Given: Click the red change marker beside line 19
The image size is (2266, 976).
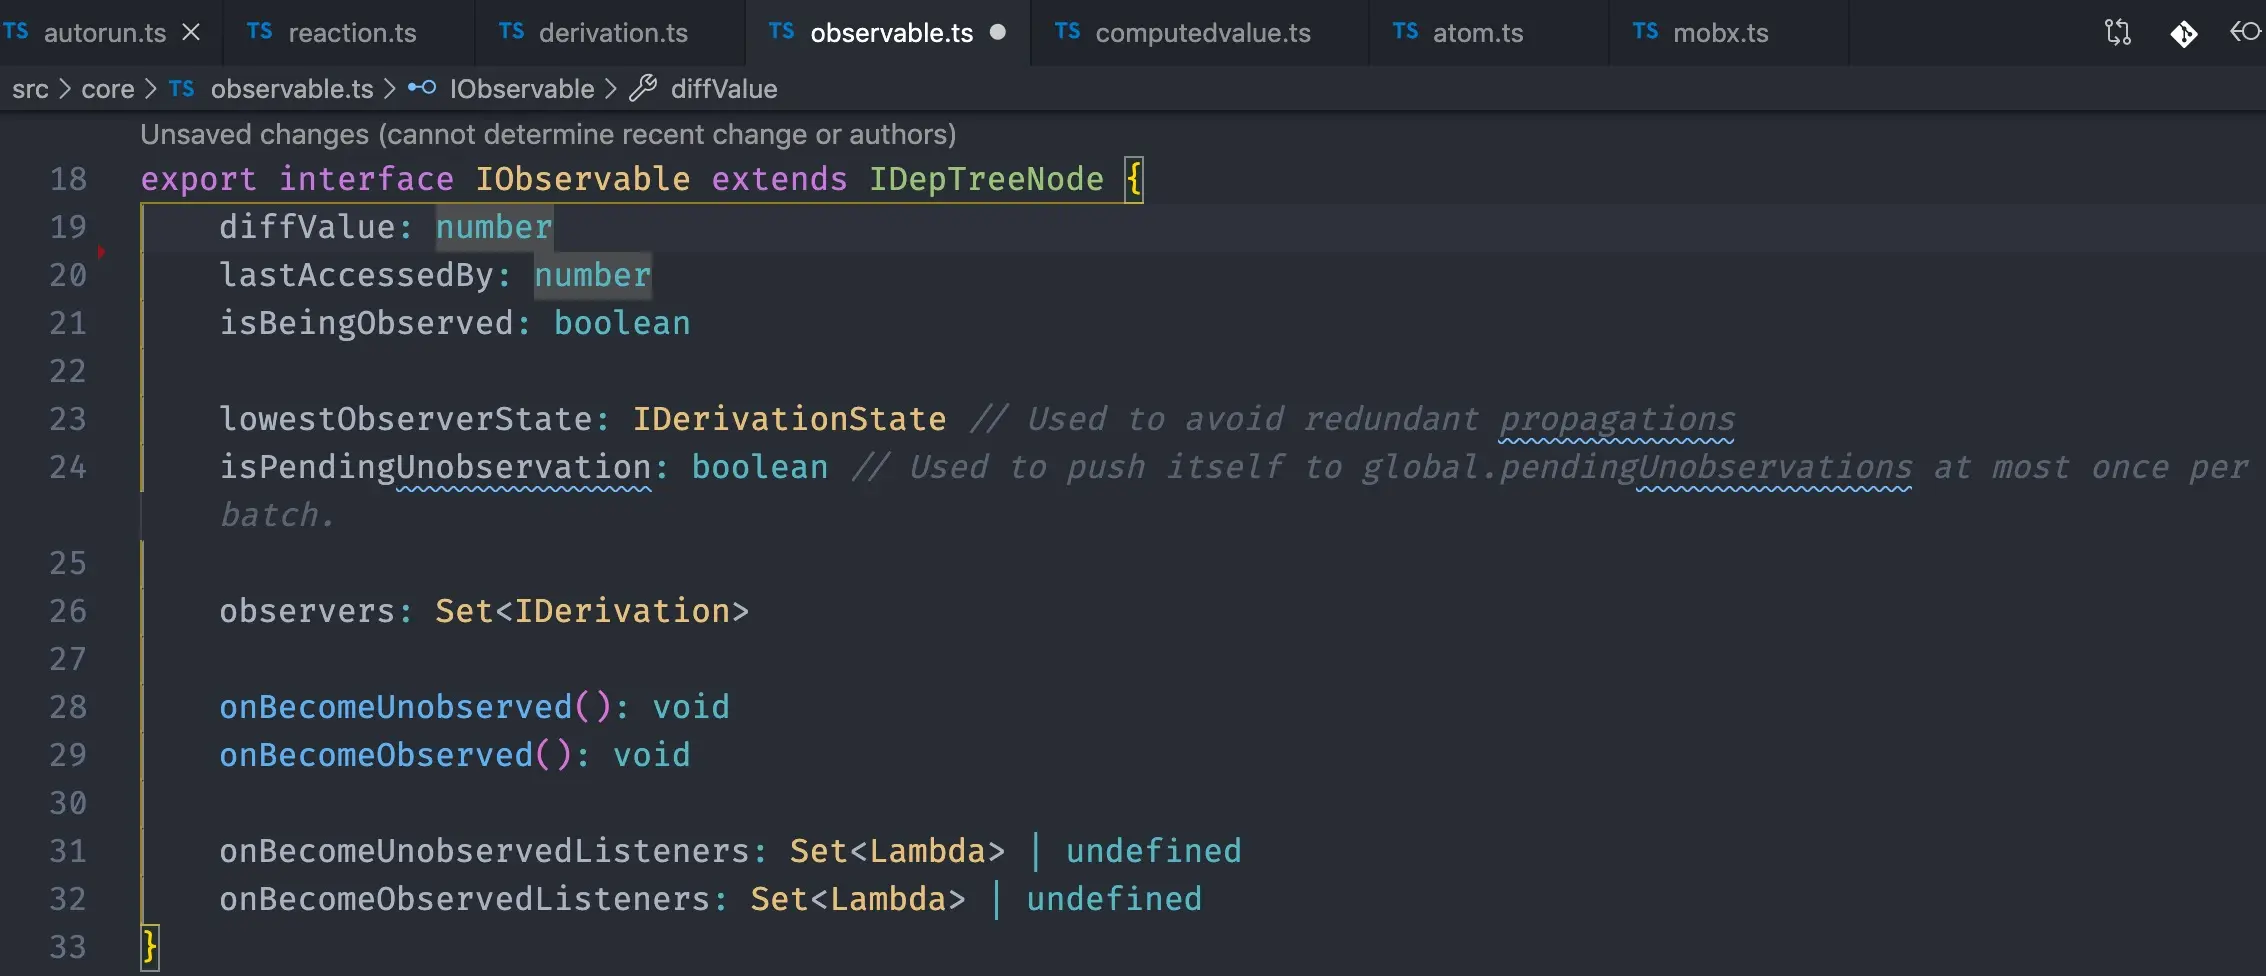Looking at the screenshot, I should pos(103,252).
